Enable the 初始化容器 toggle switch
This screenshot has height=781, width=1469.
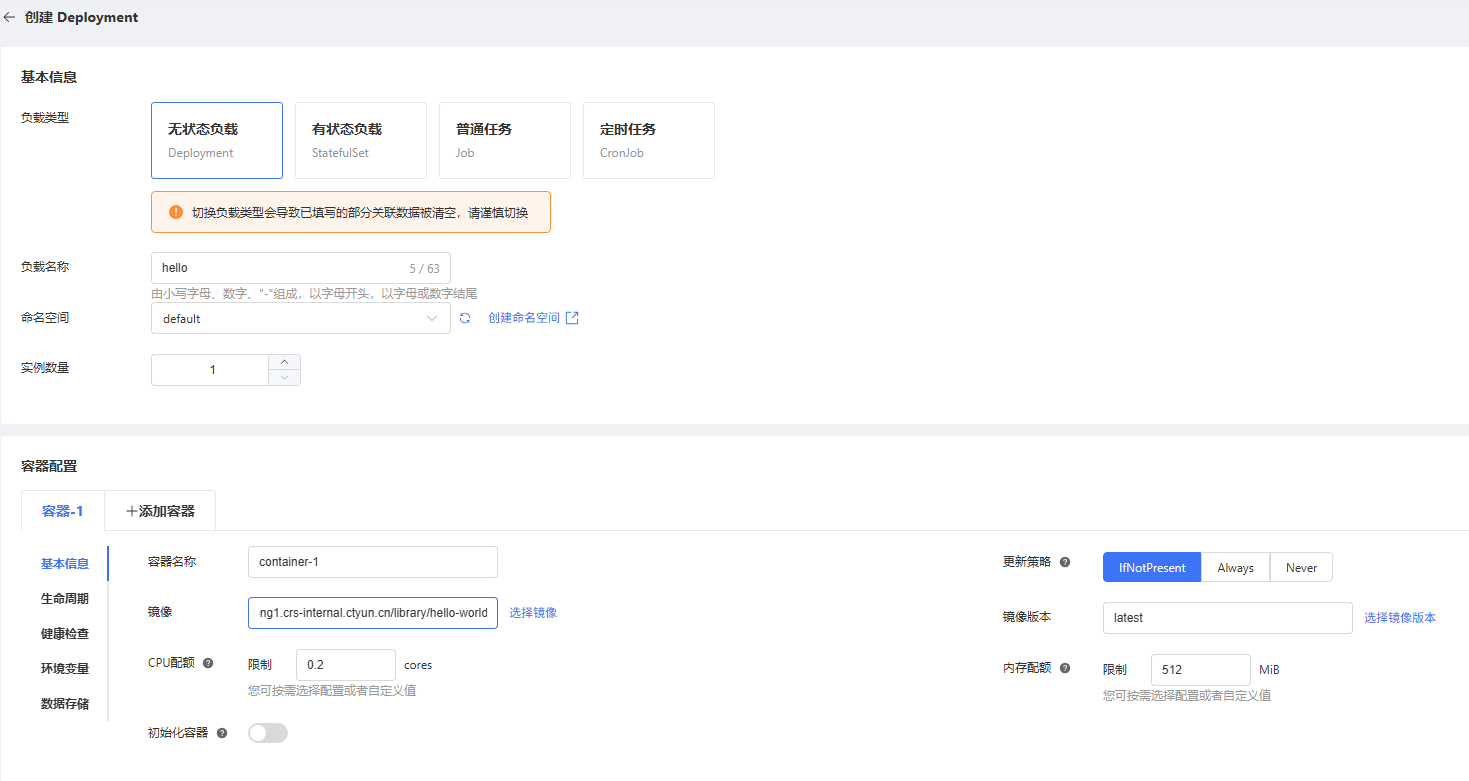point(267,733)
